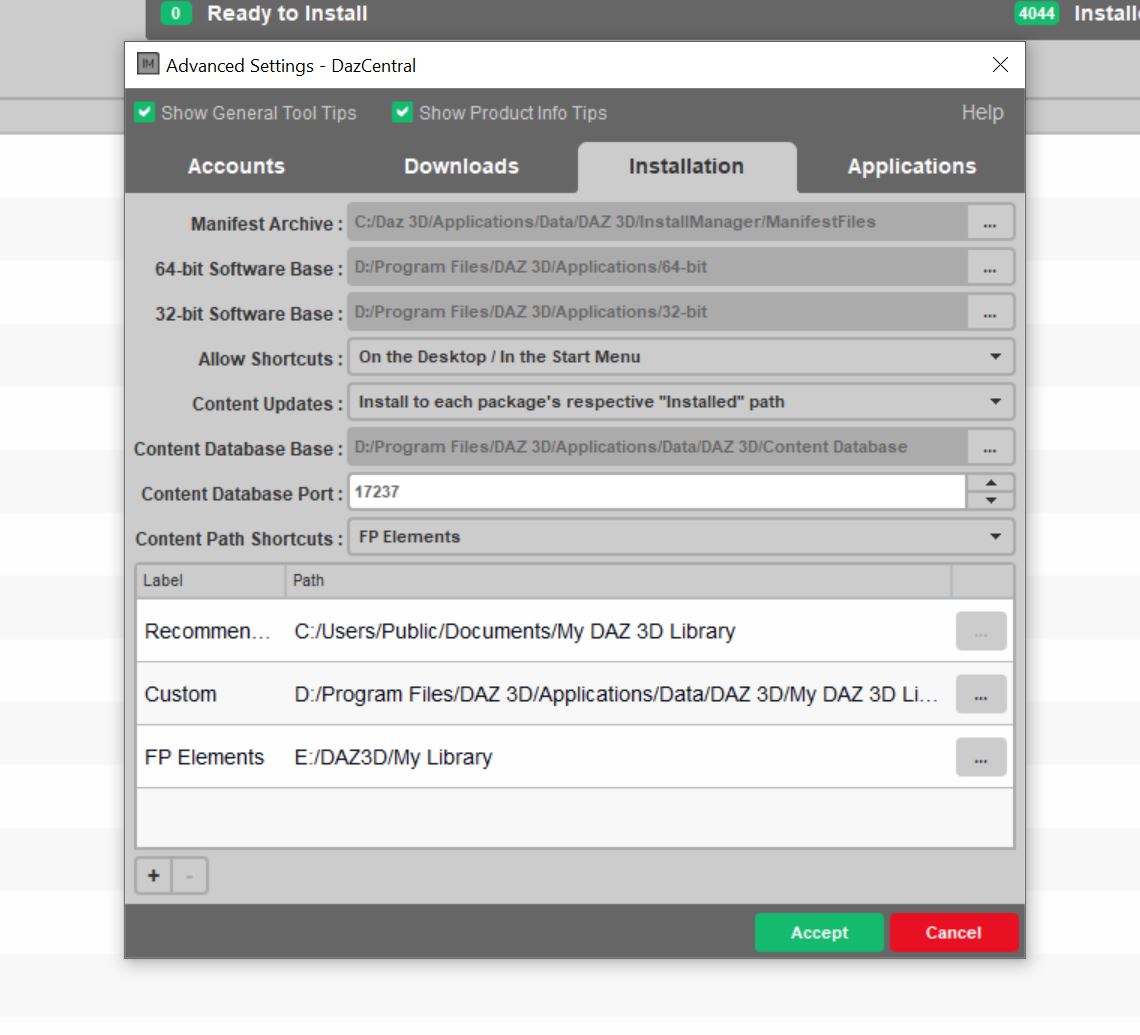The height and width of the screenshot is (1035, 1140).
Task: Open the Allow Shortcuts dropdown
Action: [x=681, y=357]
